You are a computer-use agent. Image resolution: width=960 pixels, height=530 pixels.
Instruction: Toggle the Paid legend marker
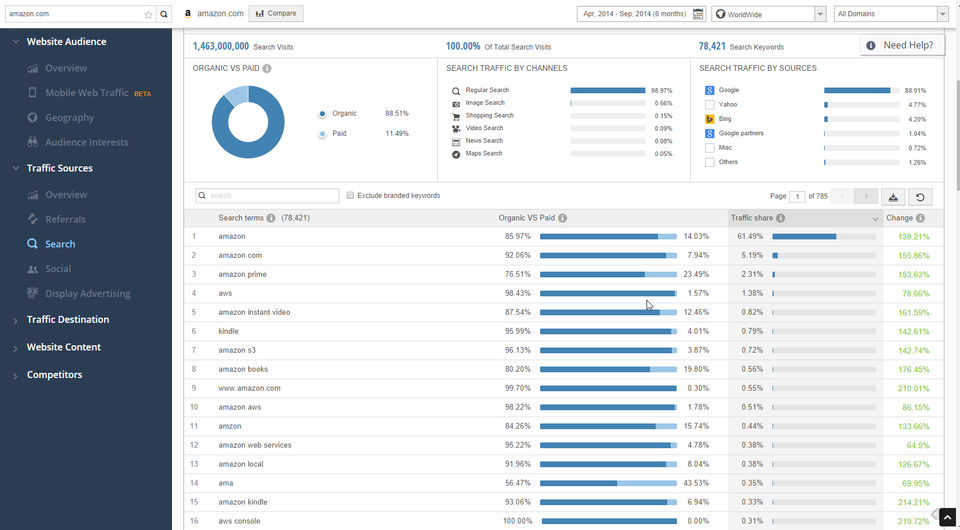point(322,134)
